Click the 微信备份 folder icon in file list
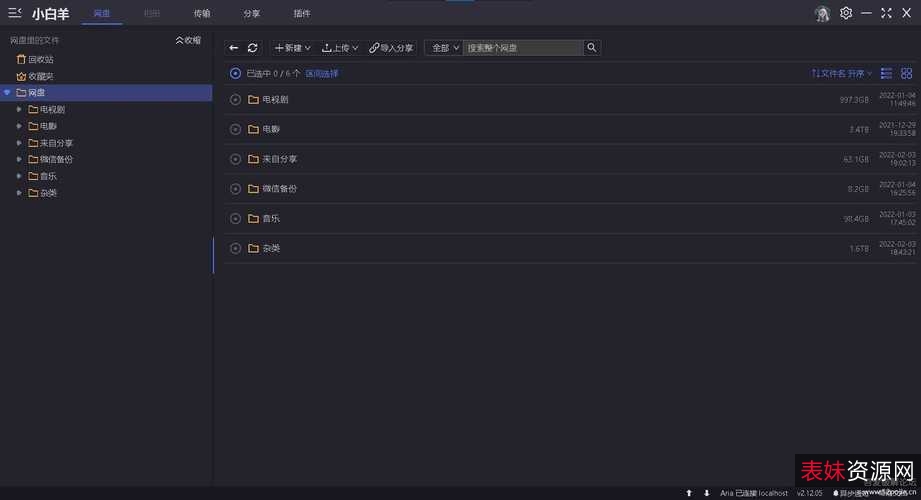 coord(253,189)
